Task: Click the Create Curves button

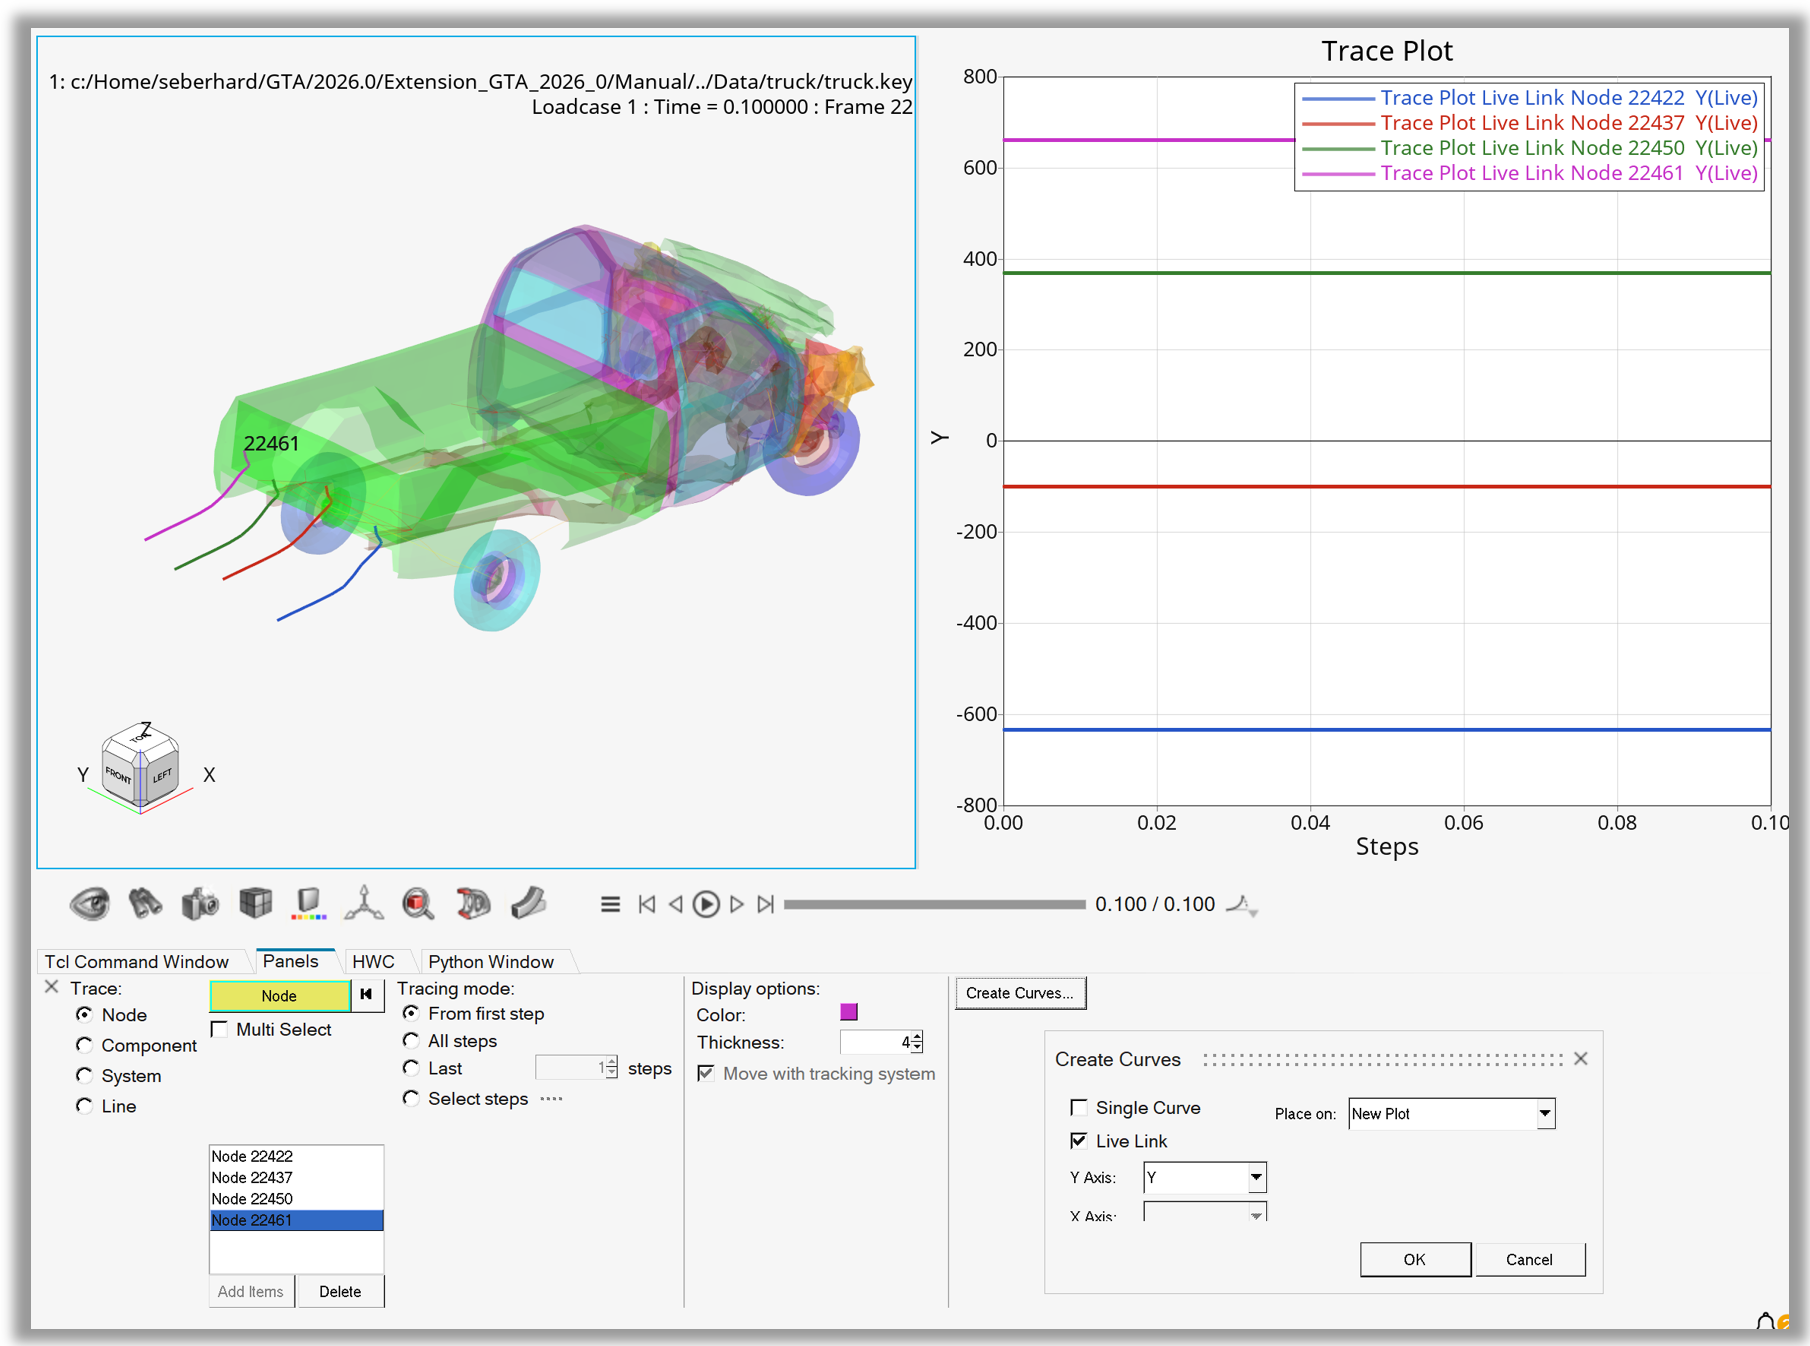Action: (x=1020, y=993)
